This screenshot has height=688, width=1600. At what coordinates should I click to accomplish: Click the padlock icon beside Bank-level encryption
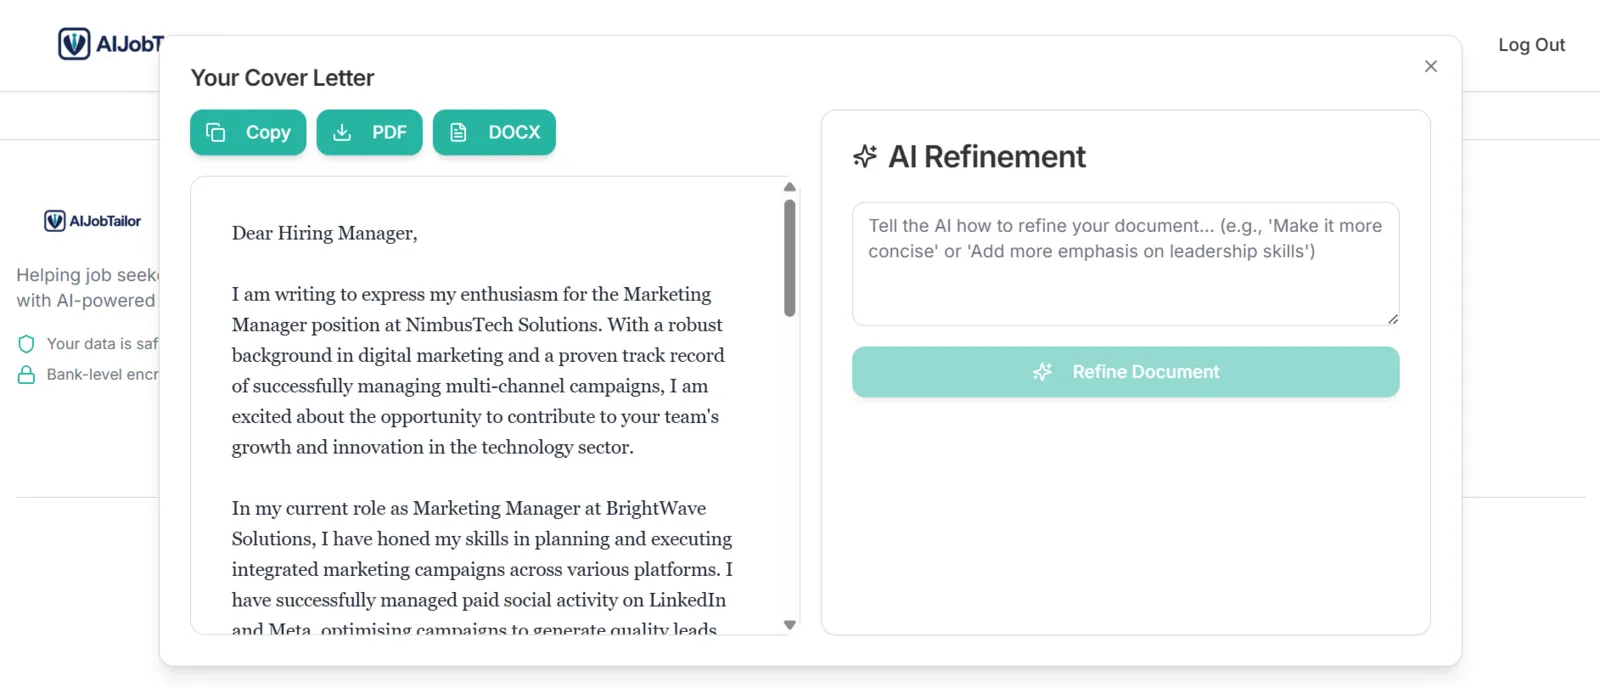pyautogui.click(x=26, y=375)
